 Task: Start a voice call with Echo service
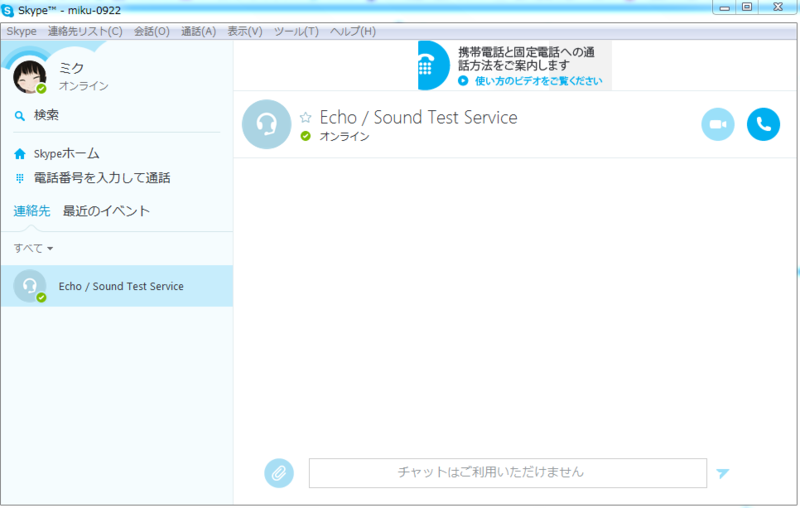[763, 124]
